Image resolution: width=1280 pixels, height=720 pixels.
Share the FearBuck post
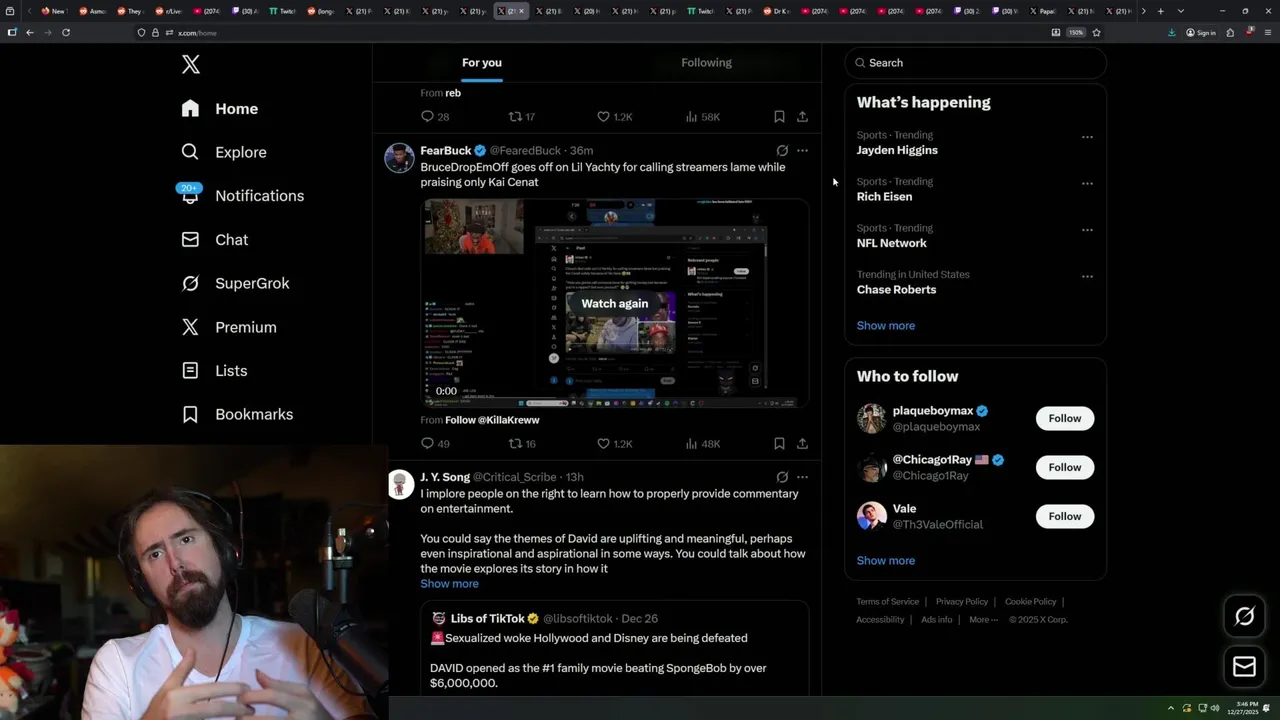click(802, 444)
